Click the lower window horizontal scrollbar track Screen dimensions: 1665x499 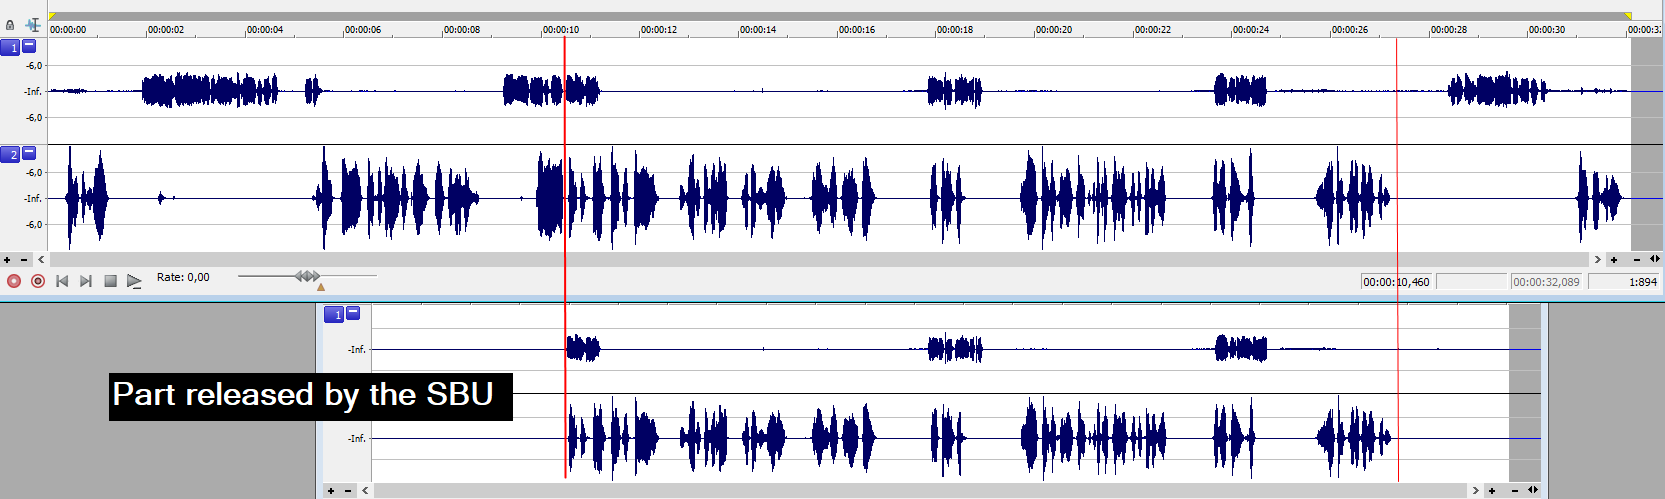[x=920, y=491]
